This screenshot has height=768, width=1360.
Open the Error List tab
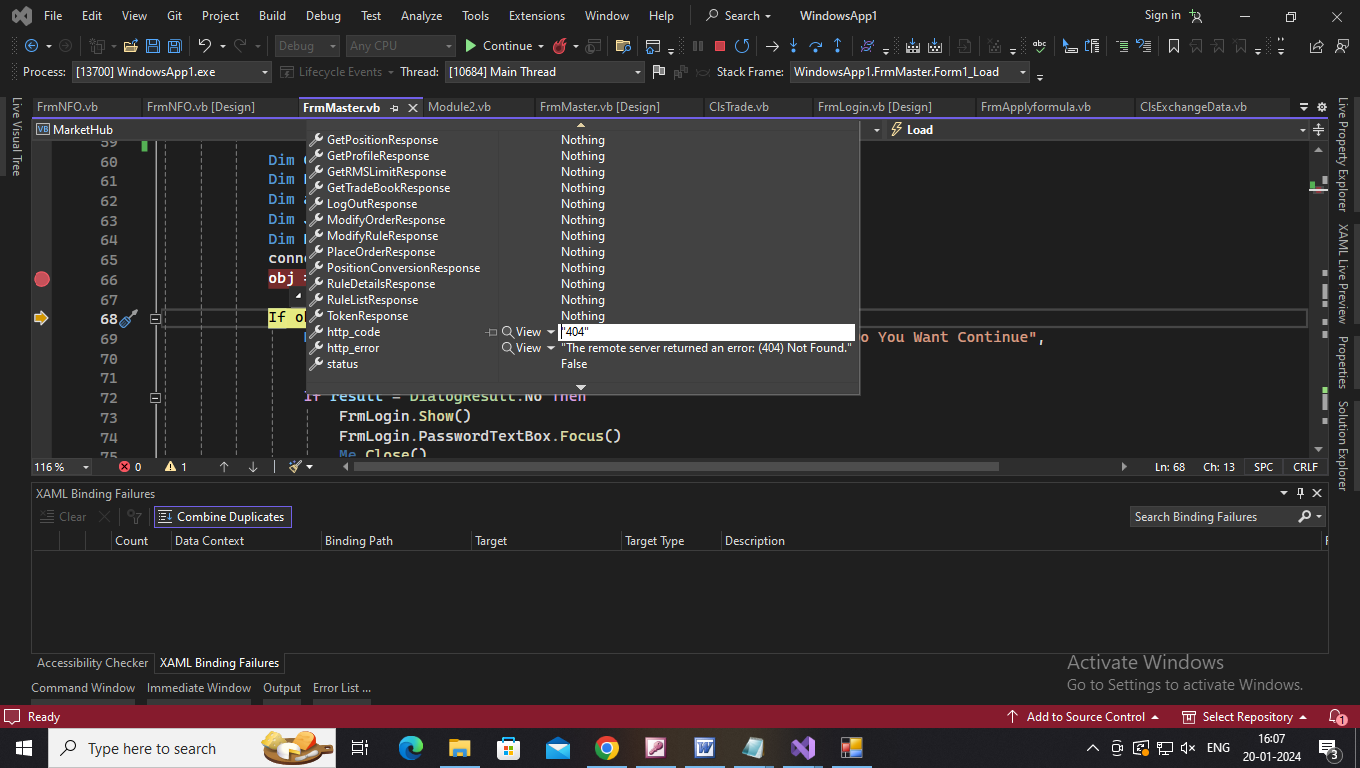pos(342,688)
